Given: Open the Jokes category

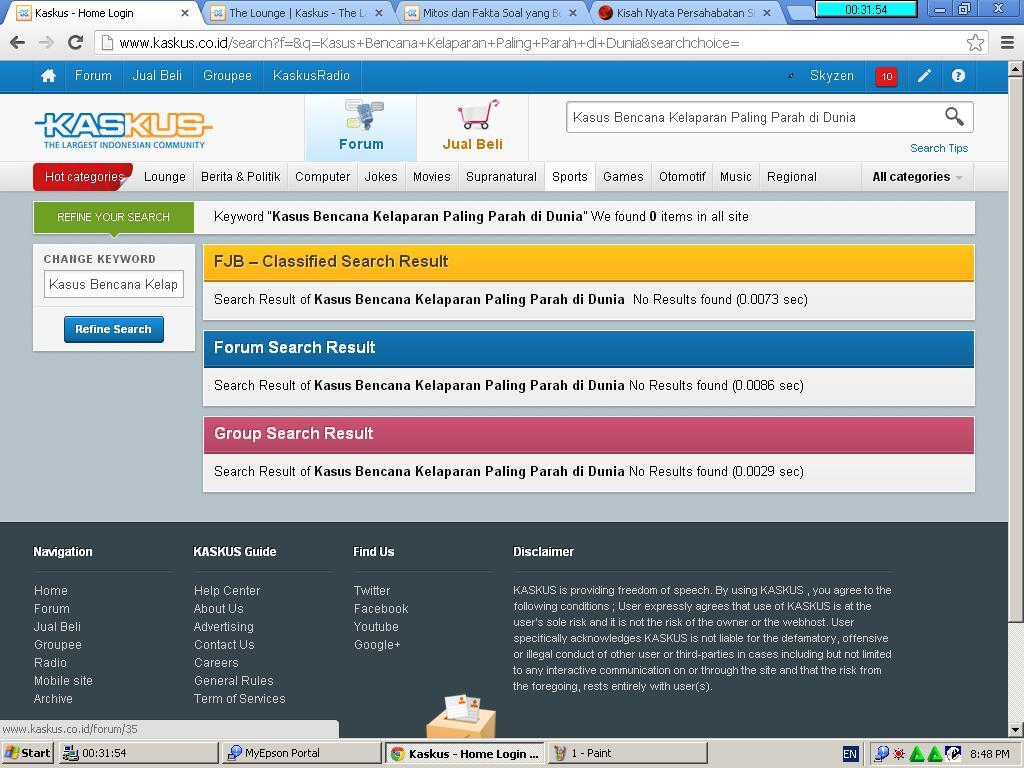Looking at the screenshot, I should pyautogui.click(x=381, y=177).
